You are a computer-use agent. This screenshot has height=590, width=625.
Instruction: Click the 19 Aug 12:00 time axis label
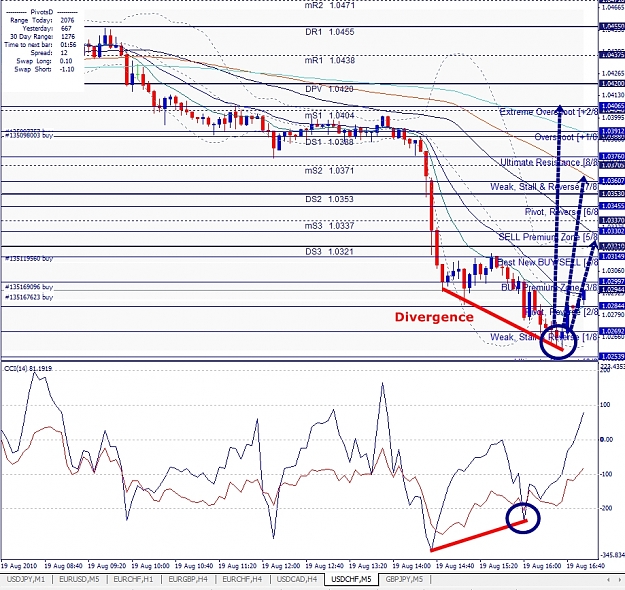[x=281, y=566]
